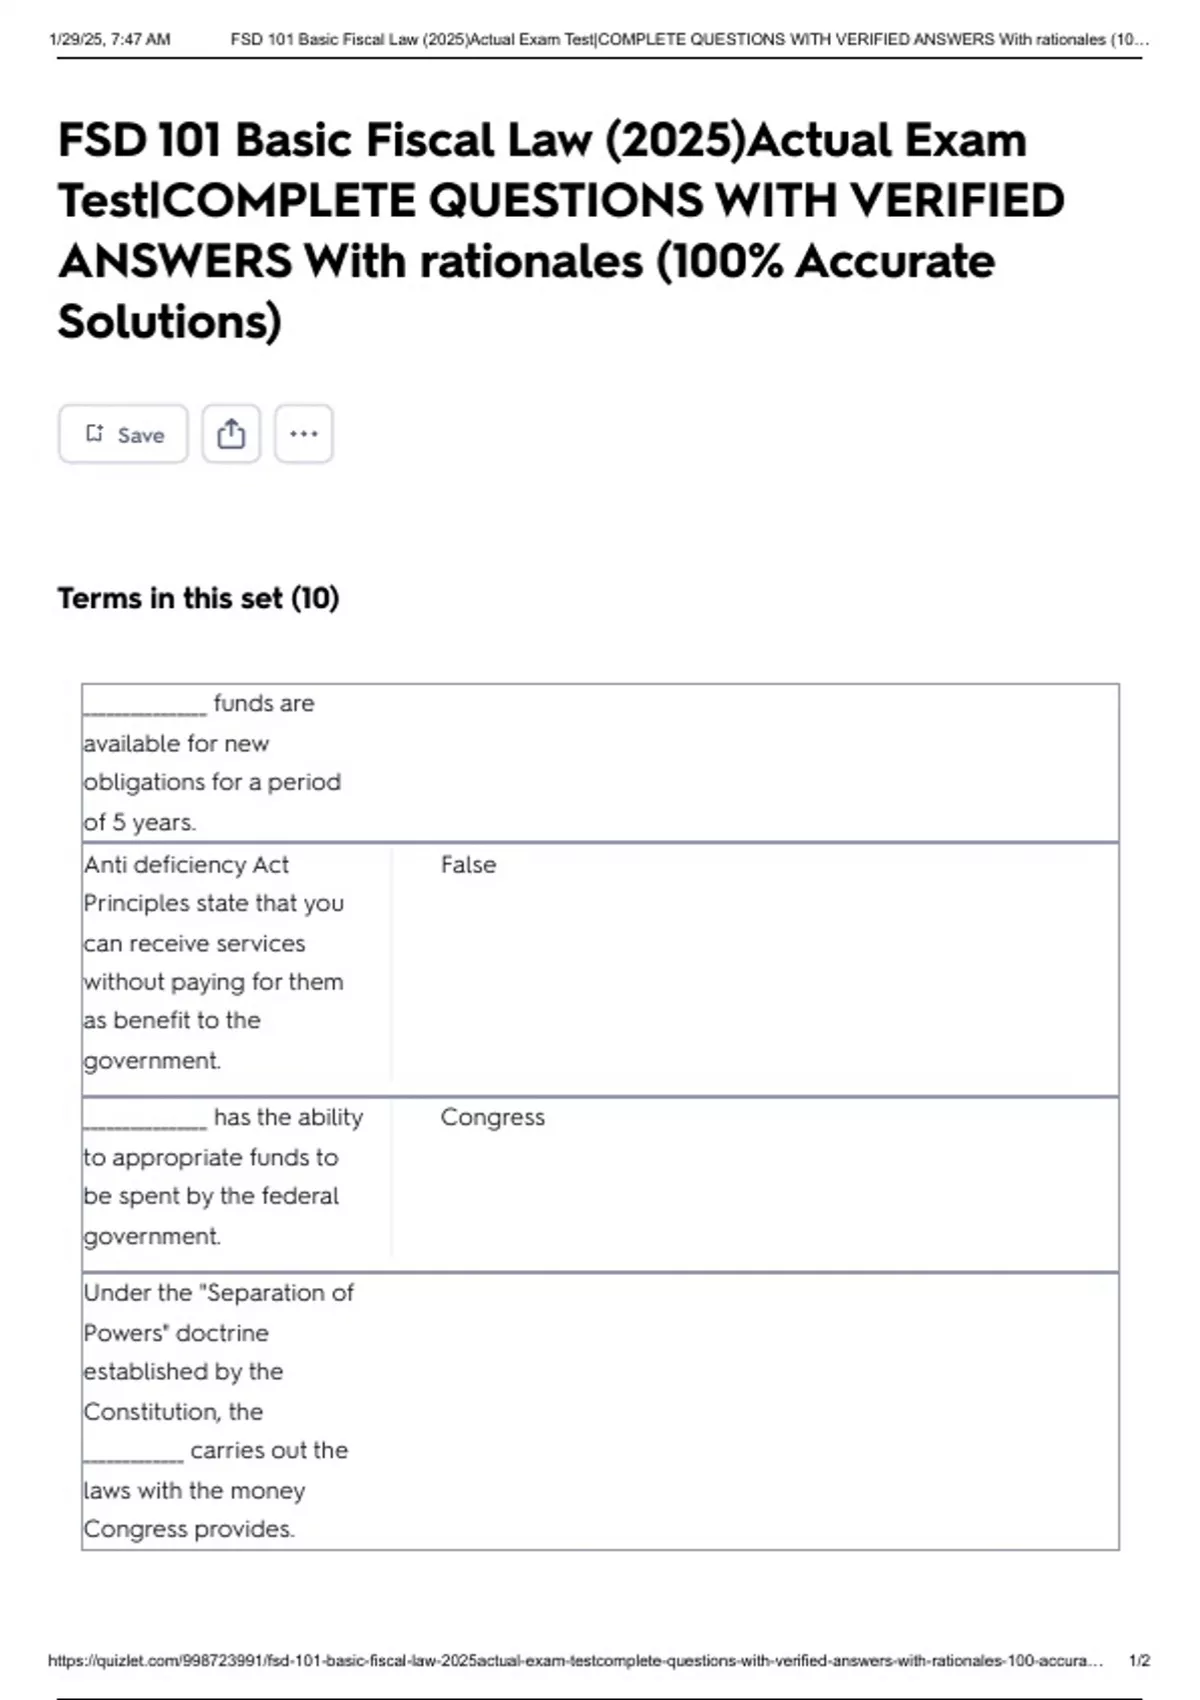Image resolution: width=1200 pixels, height=1700 pixels.
Task: Click the date stamp 1/29/25, 7:47 AM
Action: [x=109, y=40]
